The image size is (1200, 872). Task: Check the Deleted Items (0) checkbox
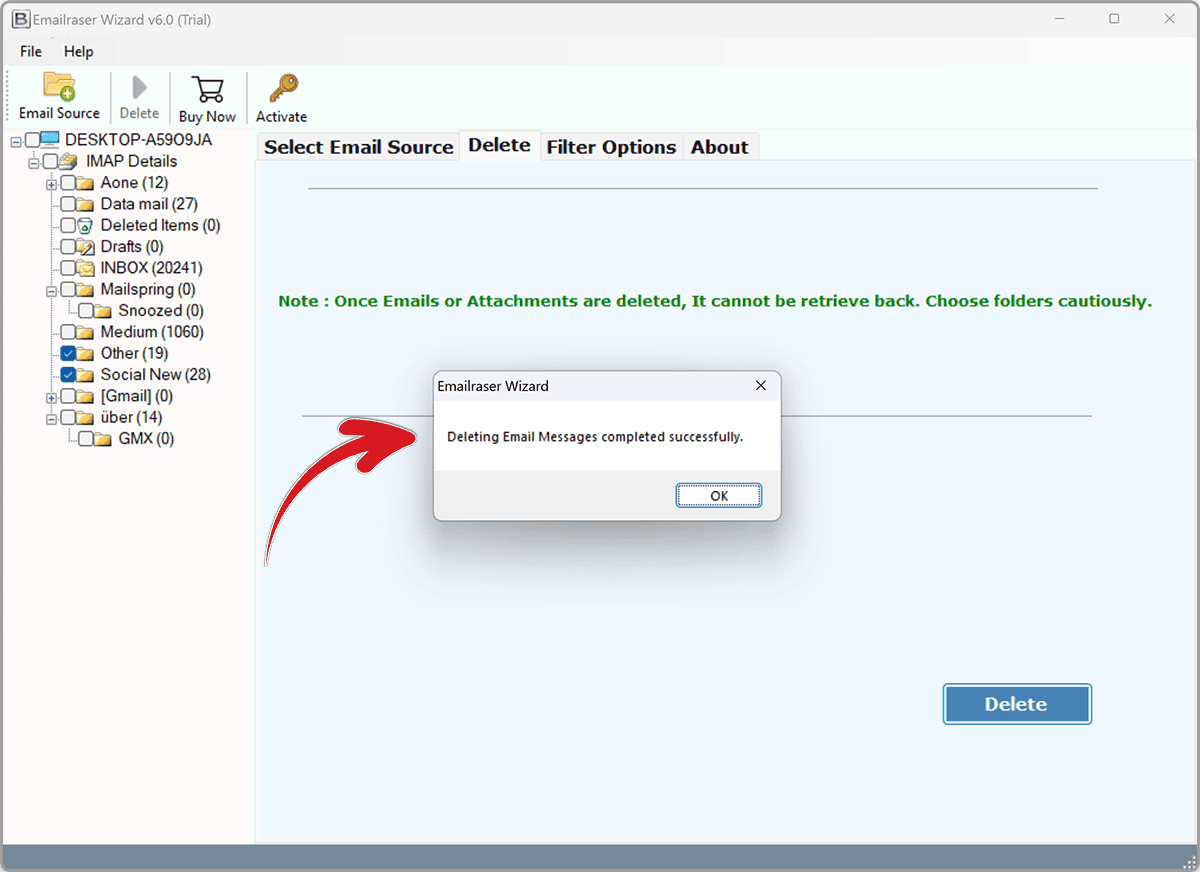(67, 225)
